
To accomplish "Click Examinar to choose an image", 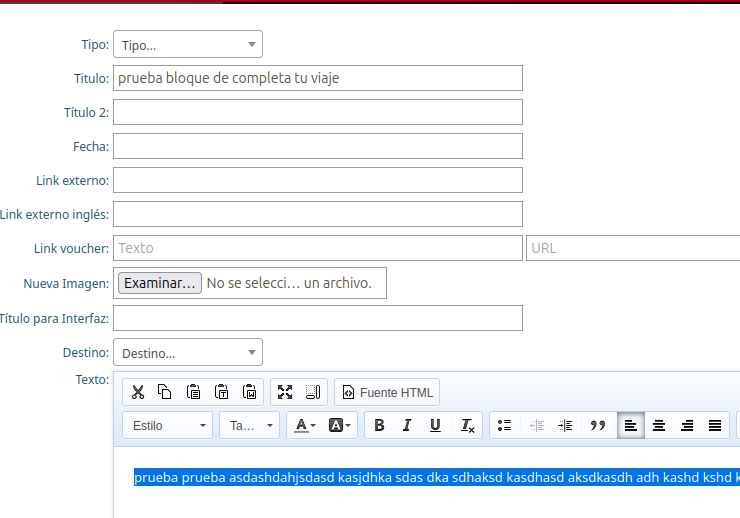I will (160, 283).
